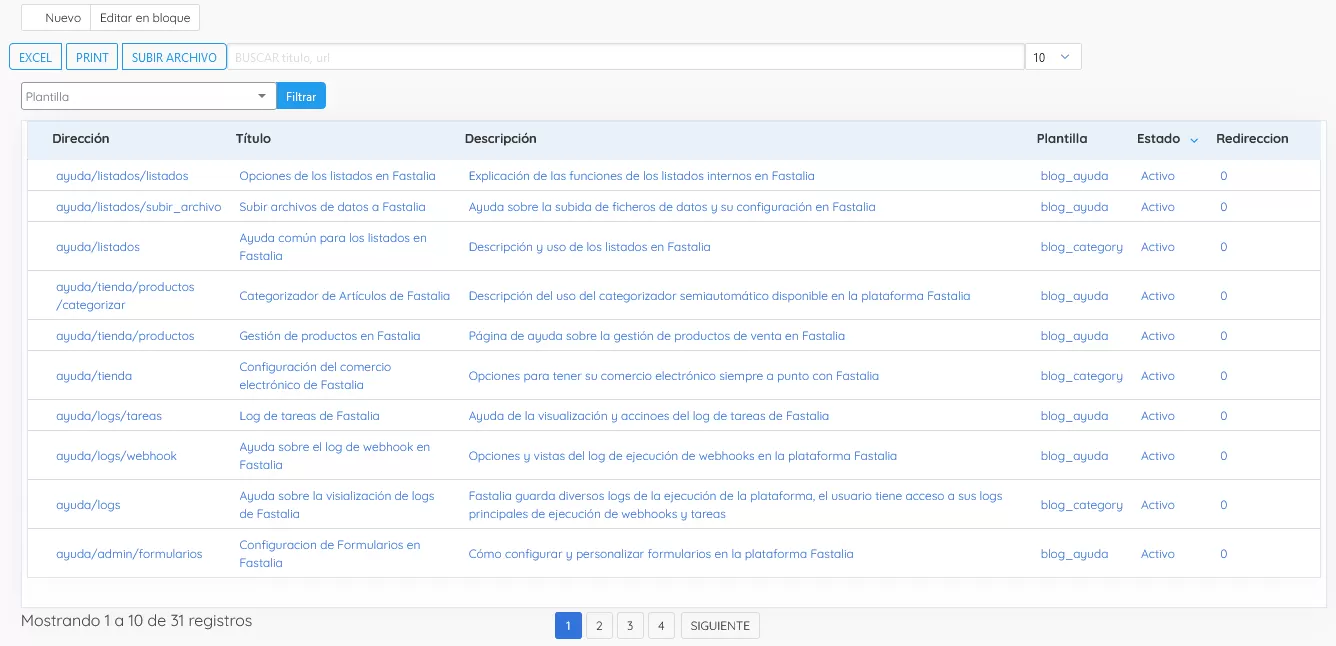Click the sort arrow beside Estado header
Viewport: 1336px width, 646px height.
1194,140
